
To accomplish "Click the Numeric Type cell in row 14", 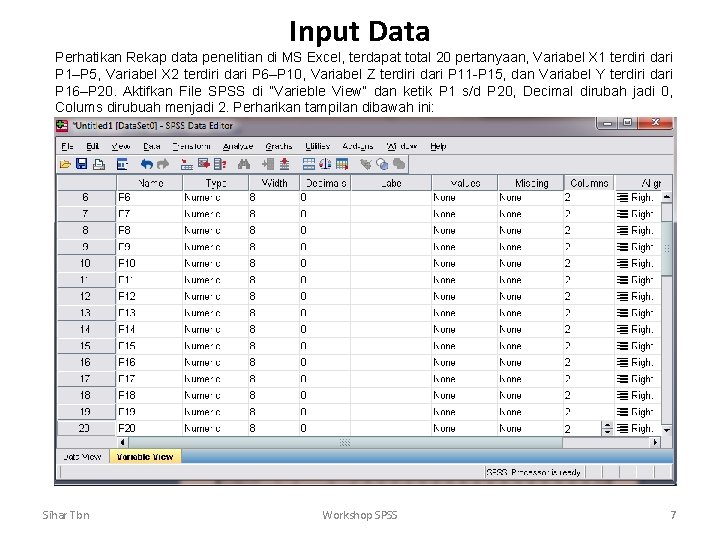I will click(x=215, y=330).
